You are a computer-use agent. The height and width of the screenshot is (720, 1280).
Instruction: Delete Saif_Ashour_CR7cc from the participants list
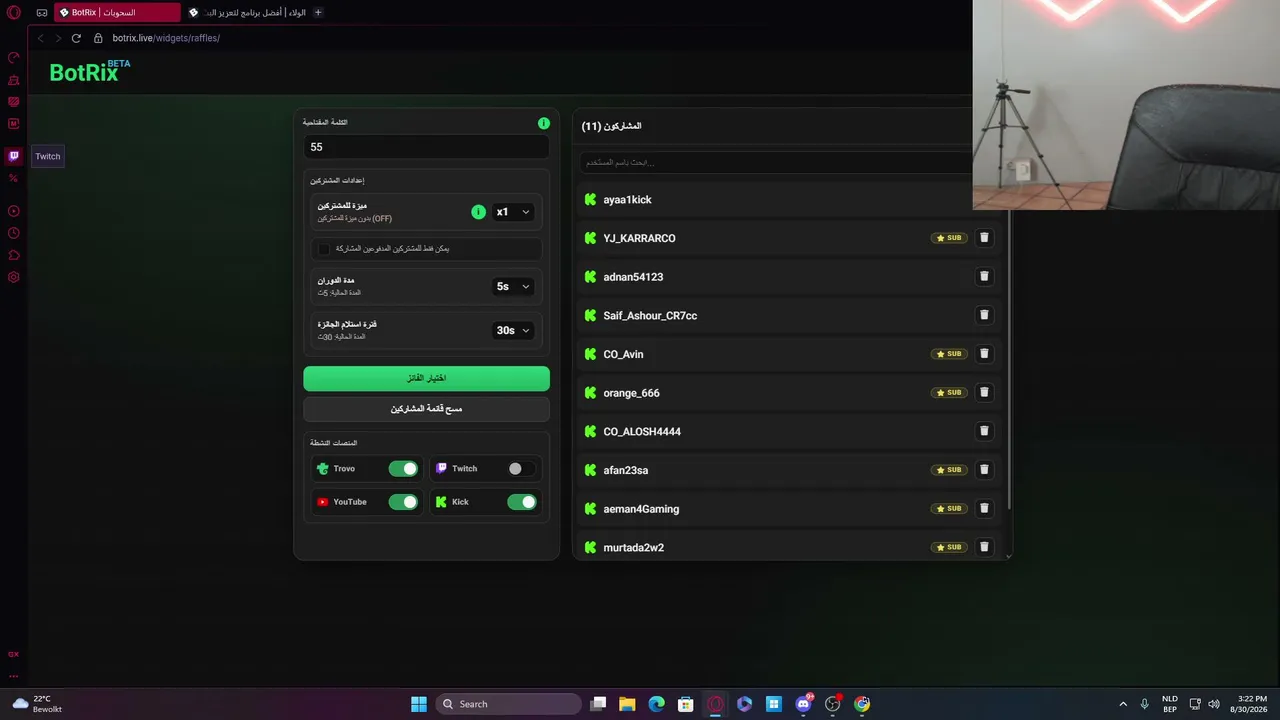point(984,315)
